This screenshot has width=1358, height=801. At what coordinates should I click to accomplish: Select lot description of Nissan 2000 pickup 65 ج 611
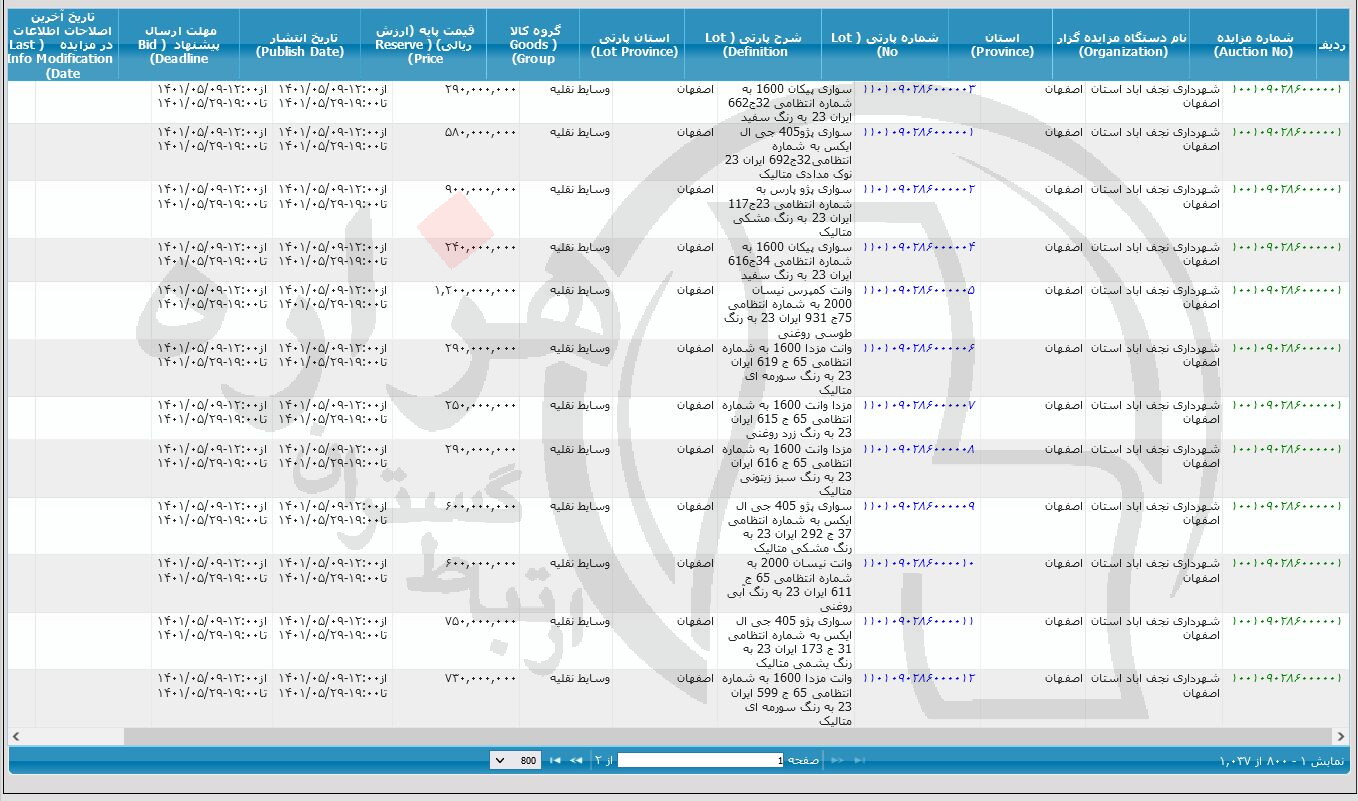[790, 585]
